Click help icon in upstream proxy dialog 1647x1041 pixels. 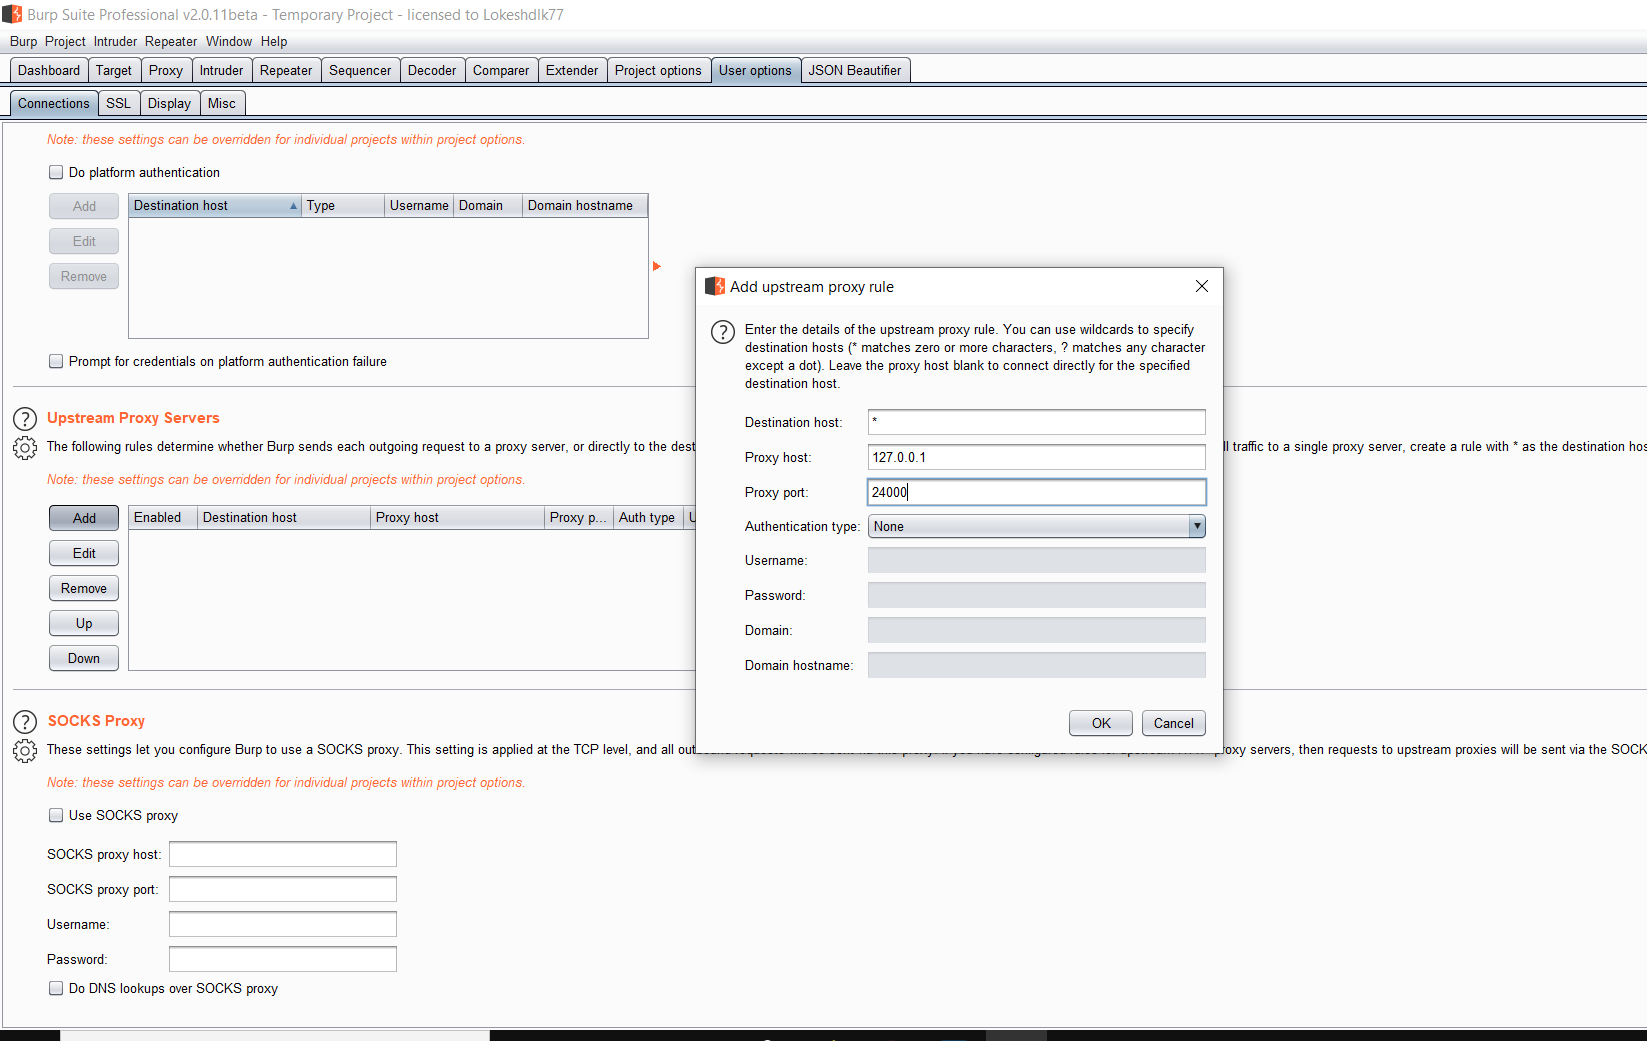723,332
